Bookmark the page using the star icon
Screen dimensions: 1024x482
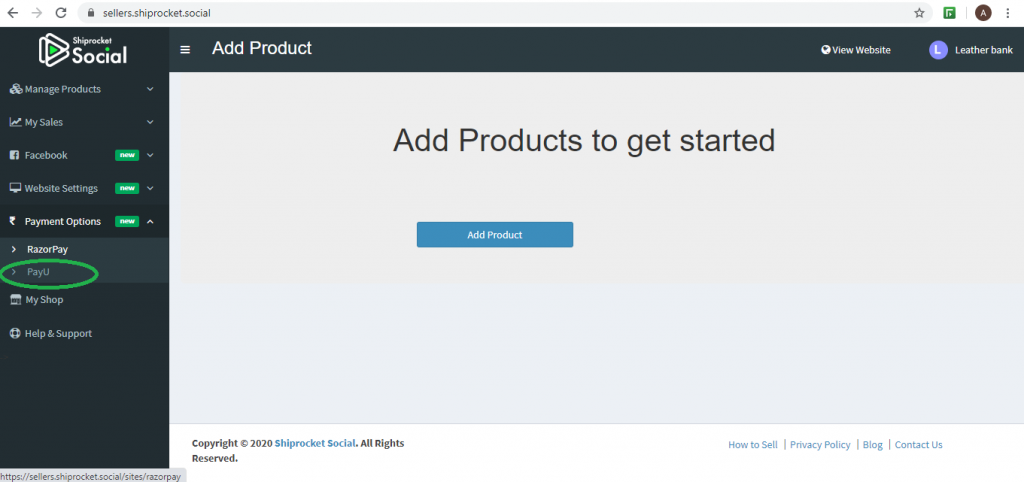pyautogui.click(x=919, y=12)
